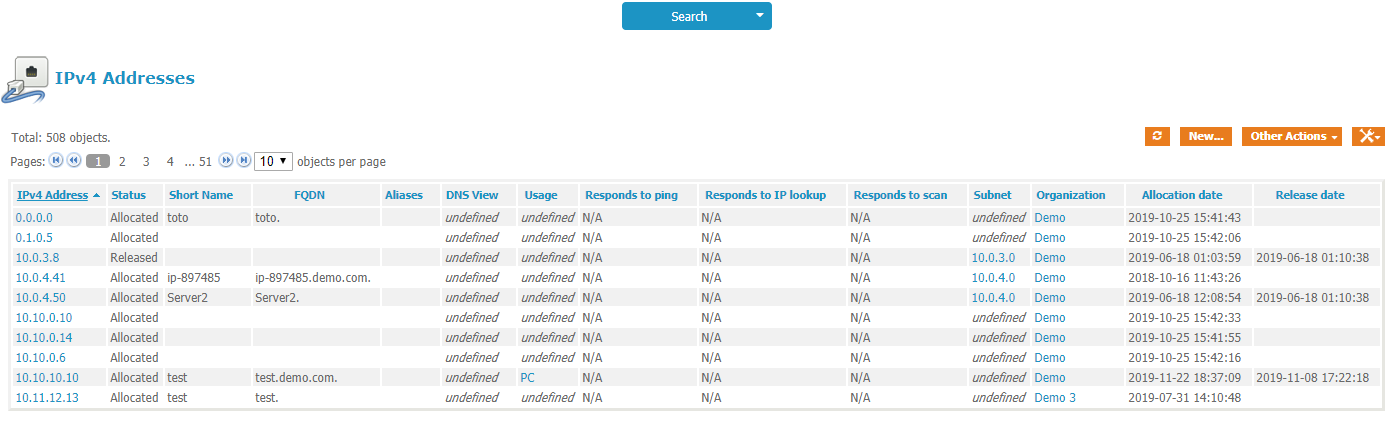The image size is (1389, 421).
Task: Go to page 3
Action: tap(146, 161)
